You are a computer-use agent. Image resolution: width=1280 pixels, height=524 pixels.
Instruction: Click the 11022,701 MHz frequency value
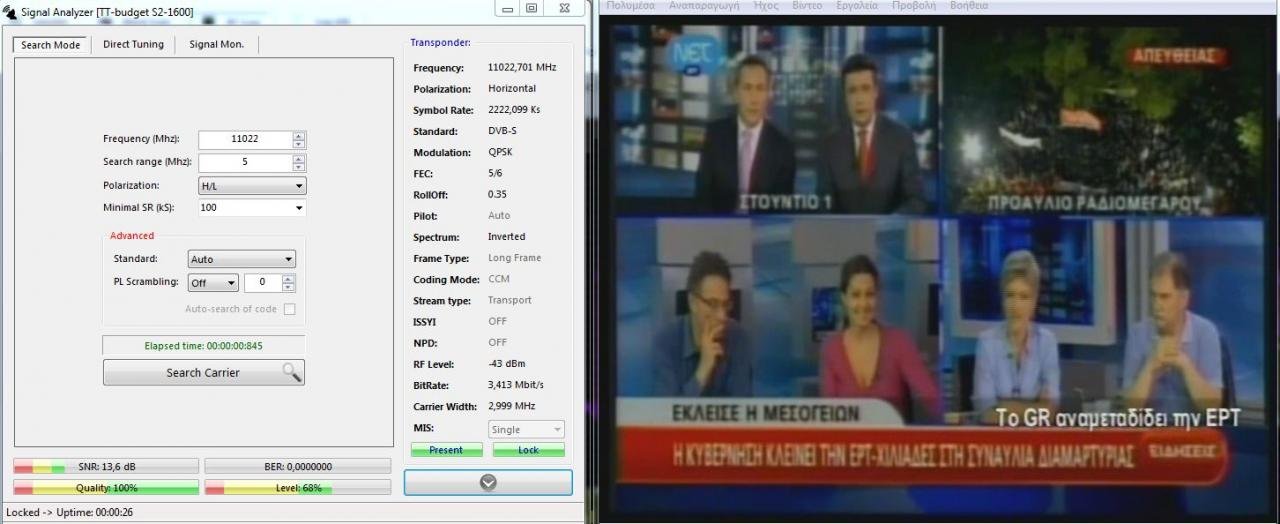point(522,67)
